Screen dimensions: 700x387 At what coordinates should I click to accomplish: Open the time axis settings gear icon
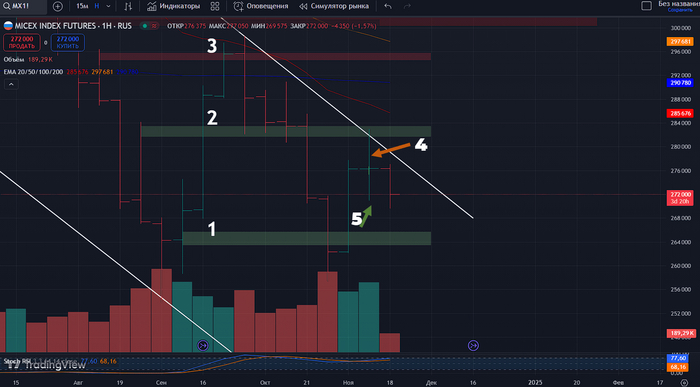(684, 383)
